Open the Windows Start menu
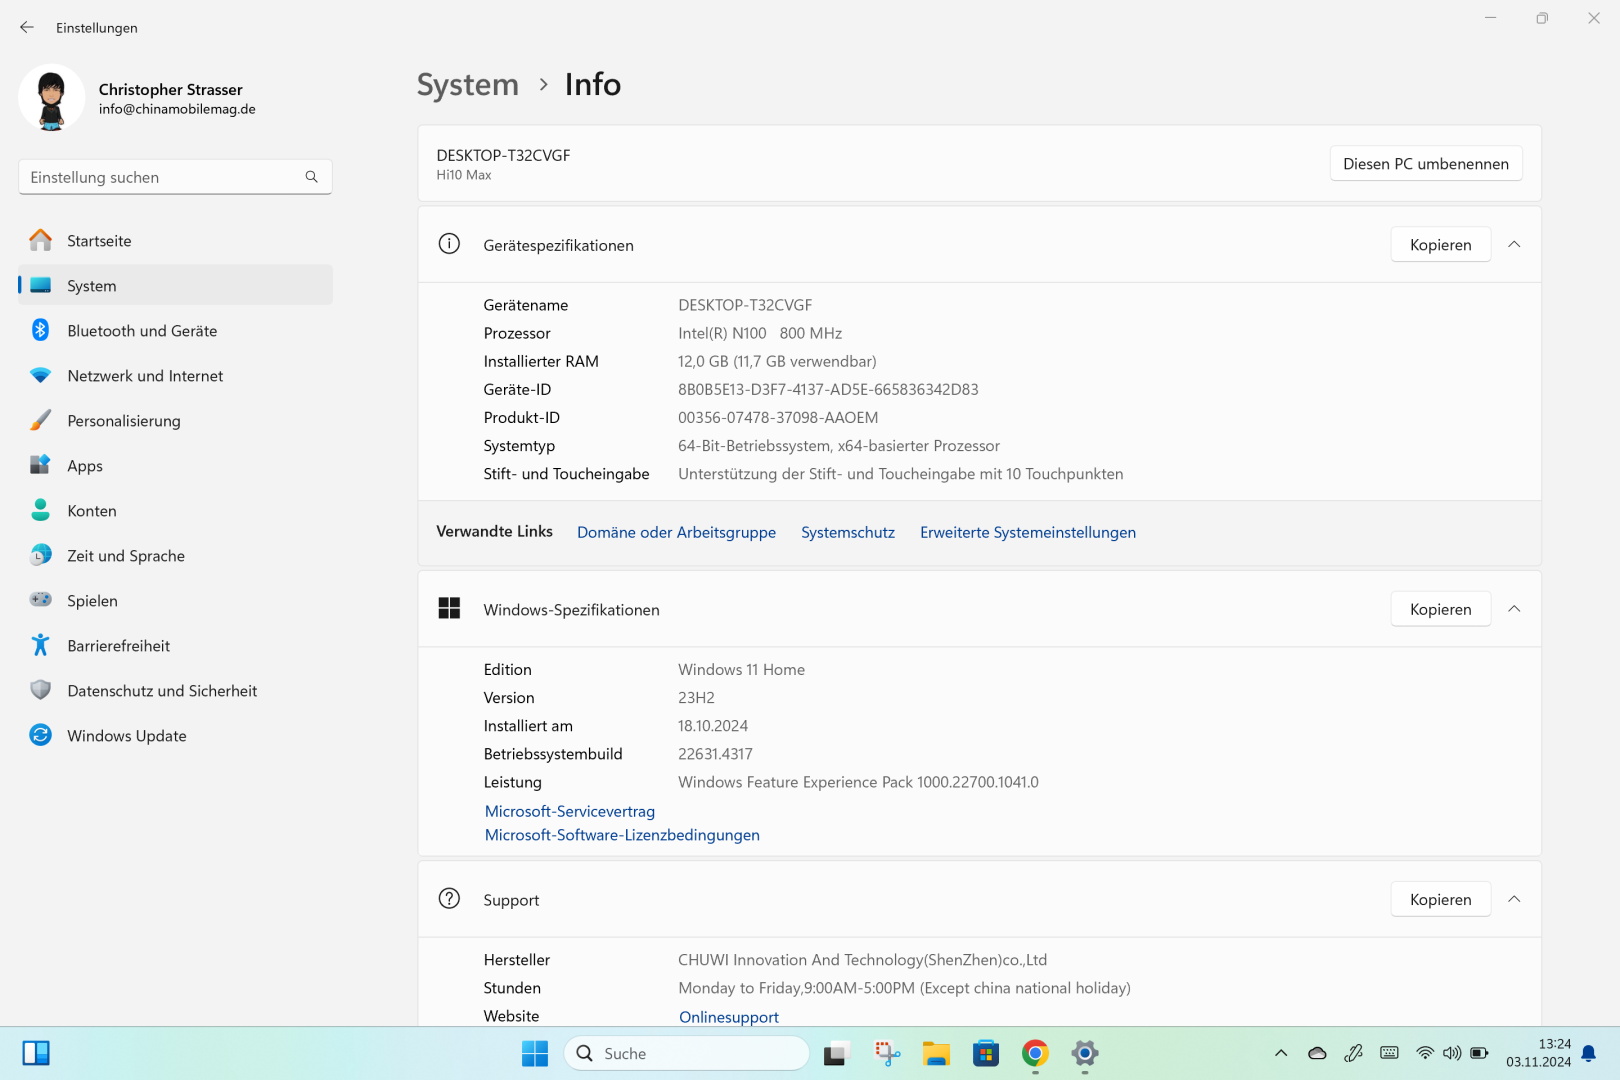Screen dimensions: 1620x1080 tap(535, 1053)
